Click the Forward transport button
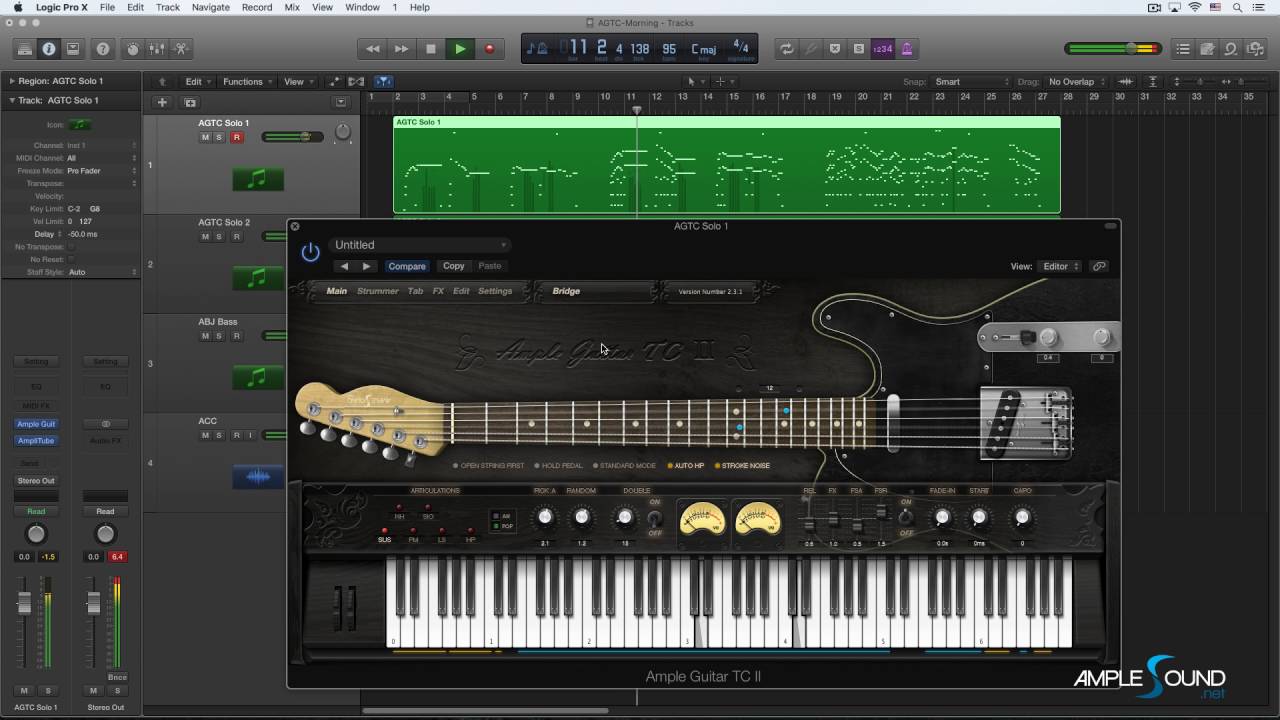 401,48
